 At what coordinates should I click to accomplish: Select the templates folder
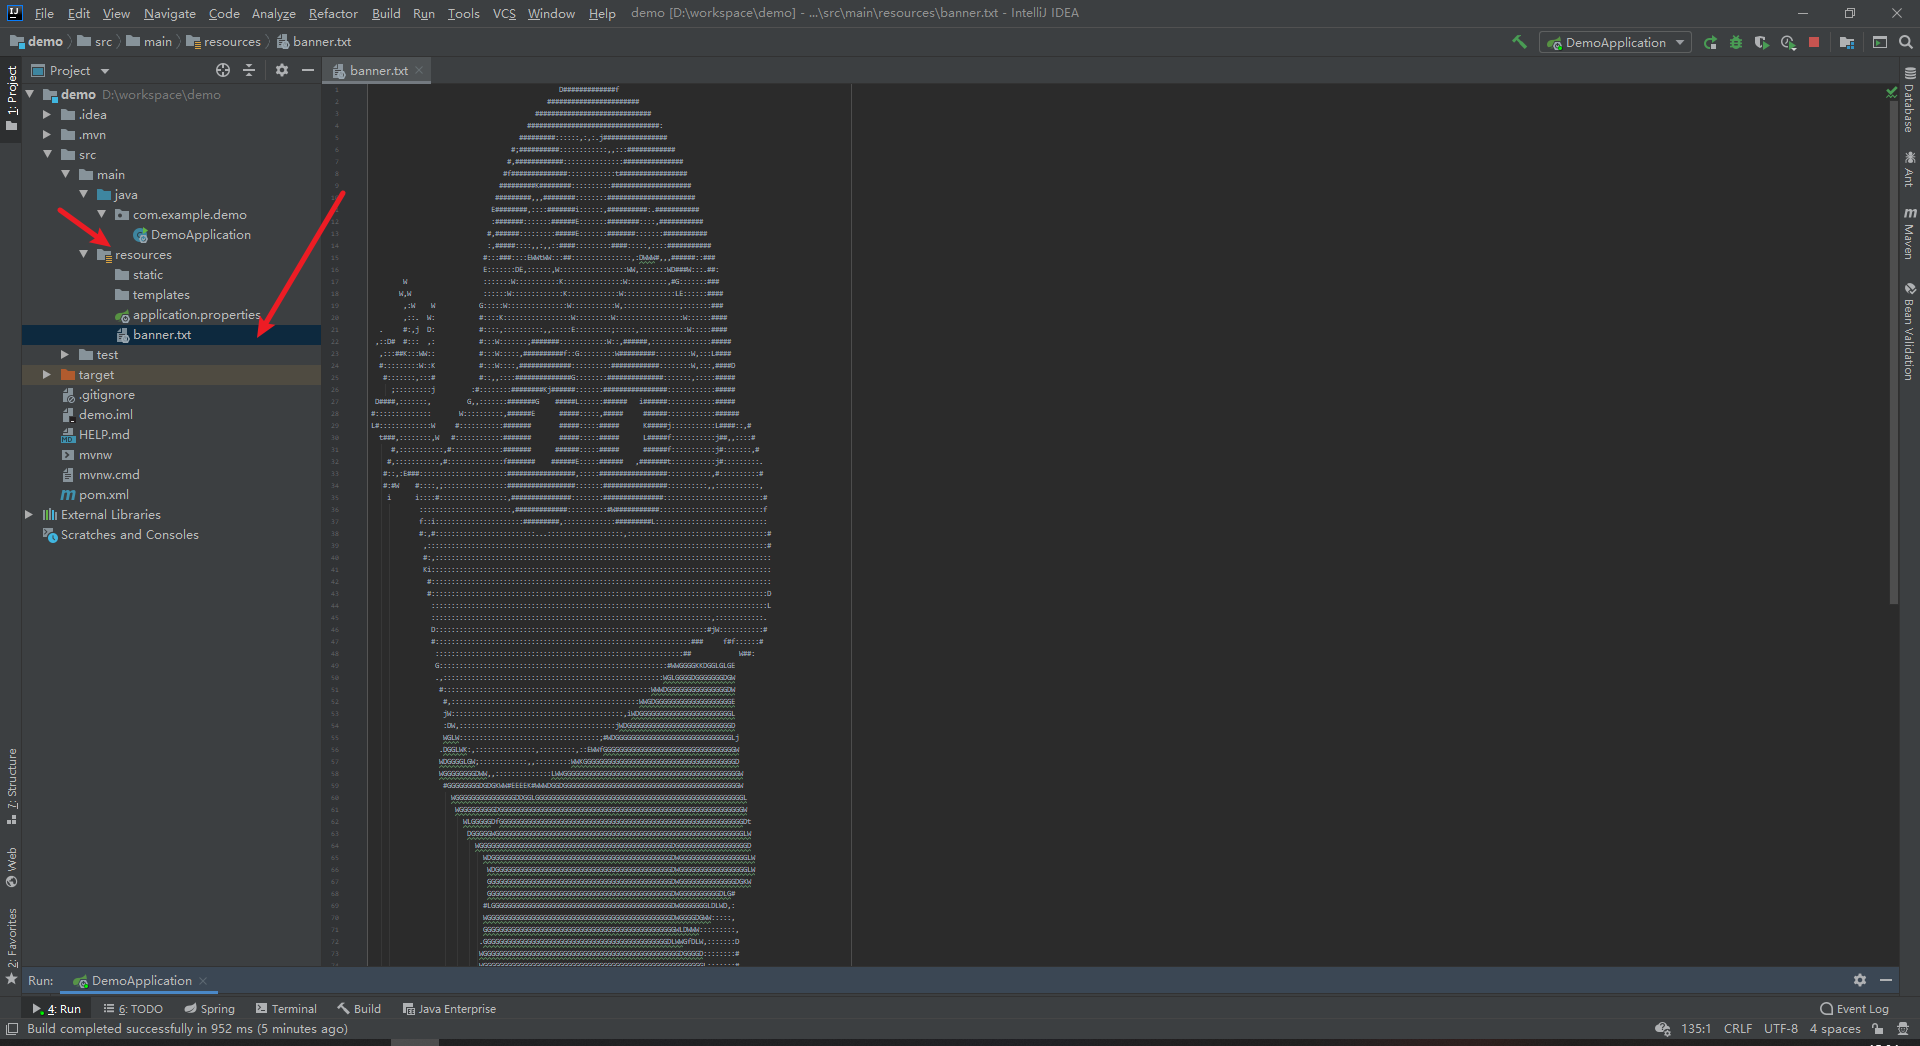tap(152, 294)
